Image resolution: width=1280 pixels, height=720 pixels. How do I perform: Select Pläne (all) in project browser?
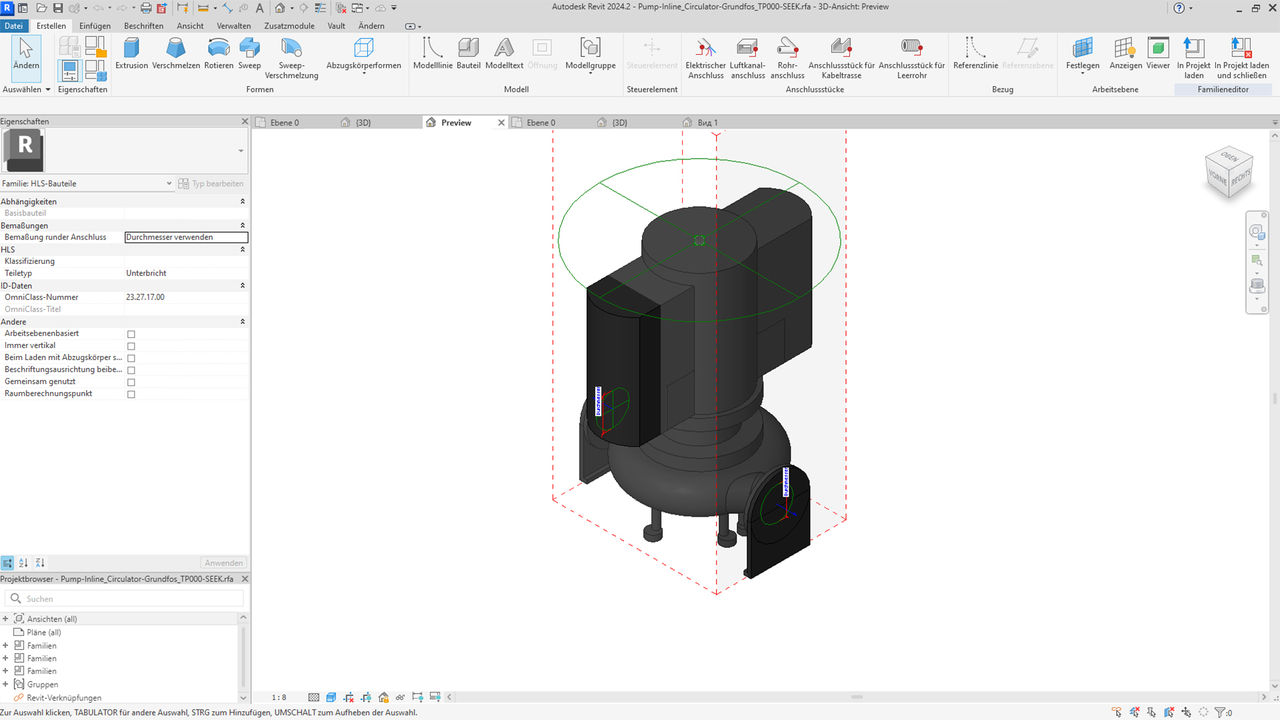[x=44, y=632]
